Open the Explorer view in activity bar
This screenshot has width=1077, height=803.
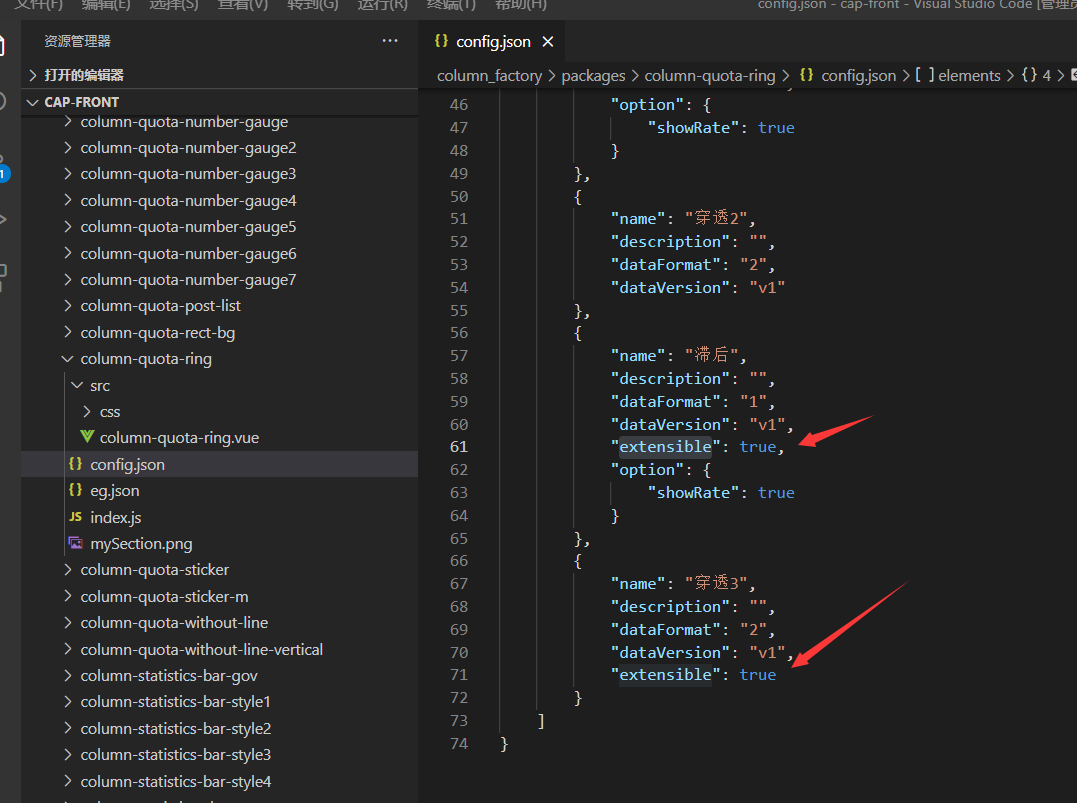click(x=3, y=45)
